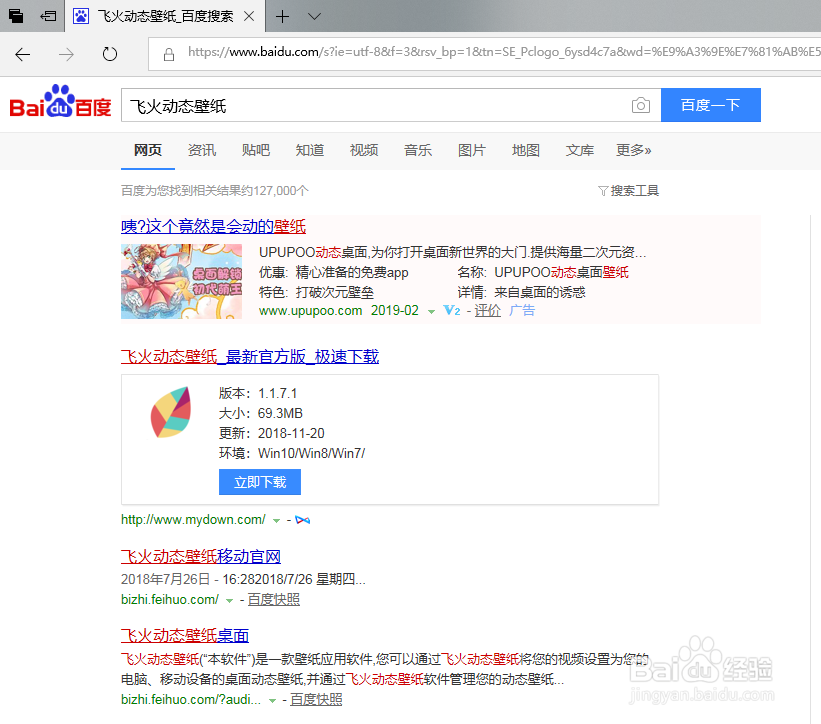Viewport: 821px width, 724px height.
Task: Click the 大小: 69.3MB text
Action: click(261, 414)
